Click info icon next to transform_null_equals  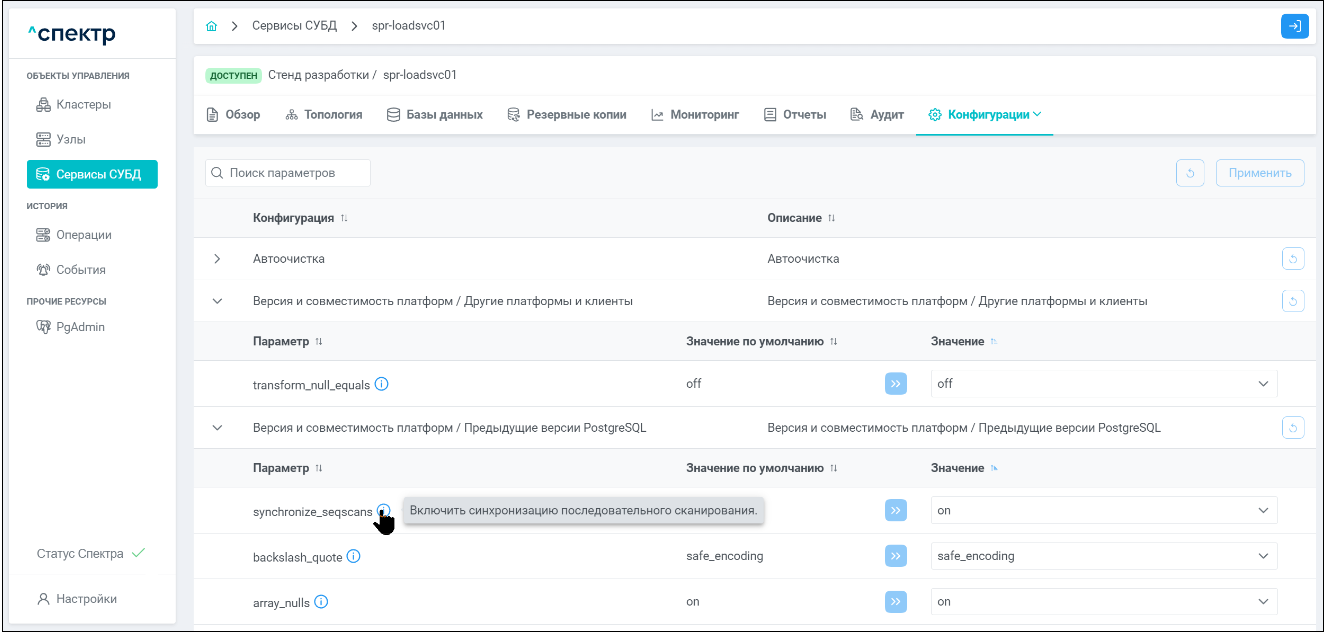381,384
